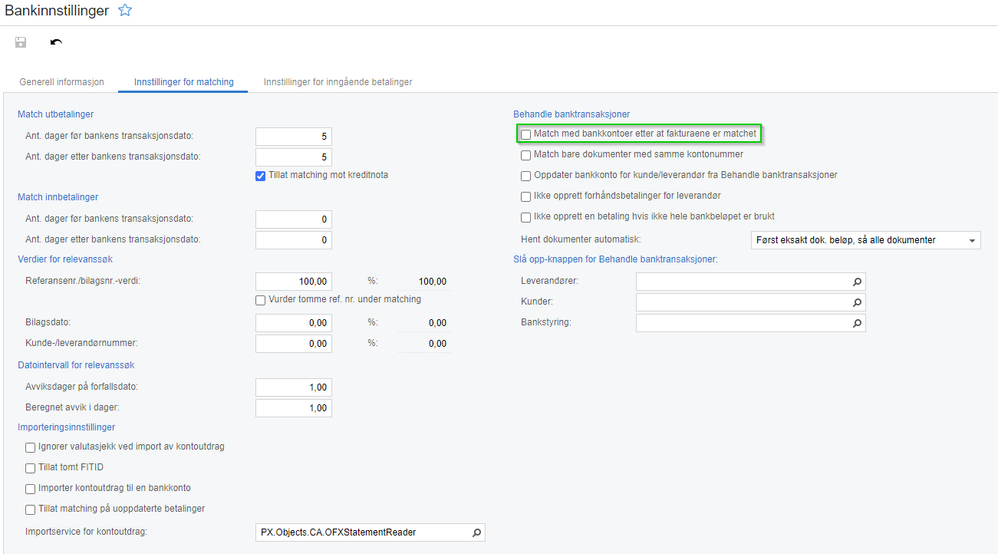This screenshot has height=554, width=998.
Task: Click the Beregnet avvik i dager field
Action: click(293, 408)
